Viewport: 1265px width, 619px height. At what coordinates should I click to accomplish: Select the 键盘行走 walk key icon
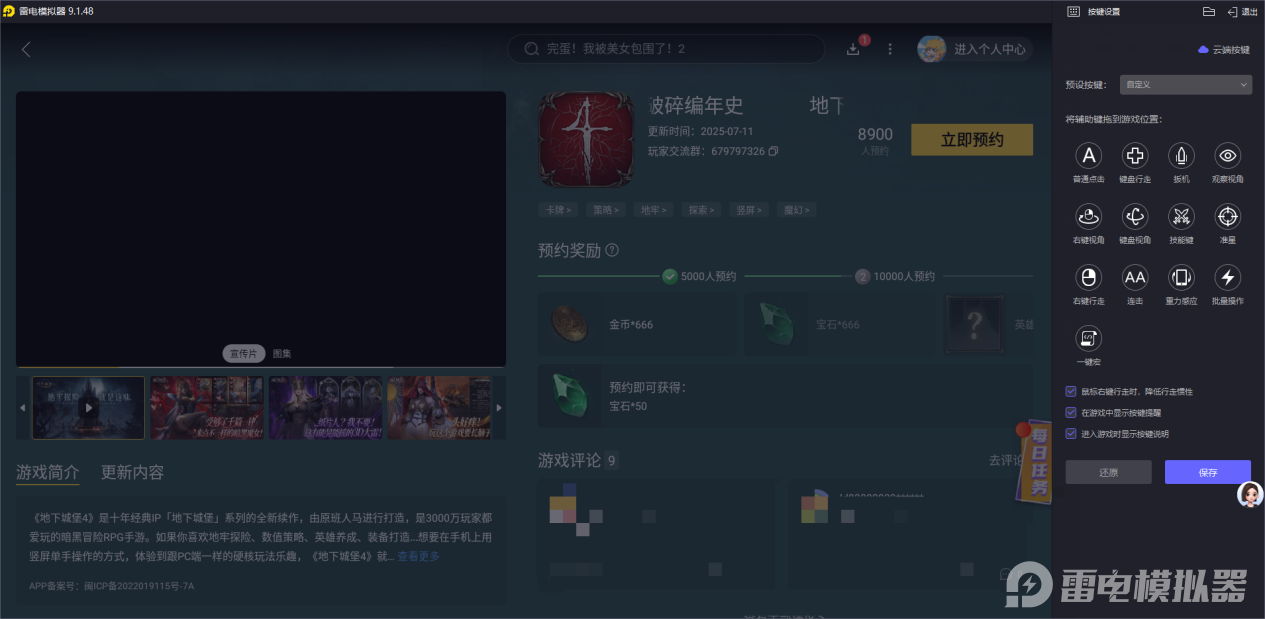pos(1134,155)
